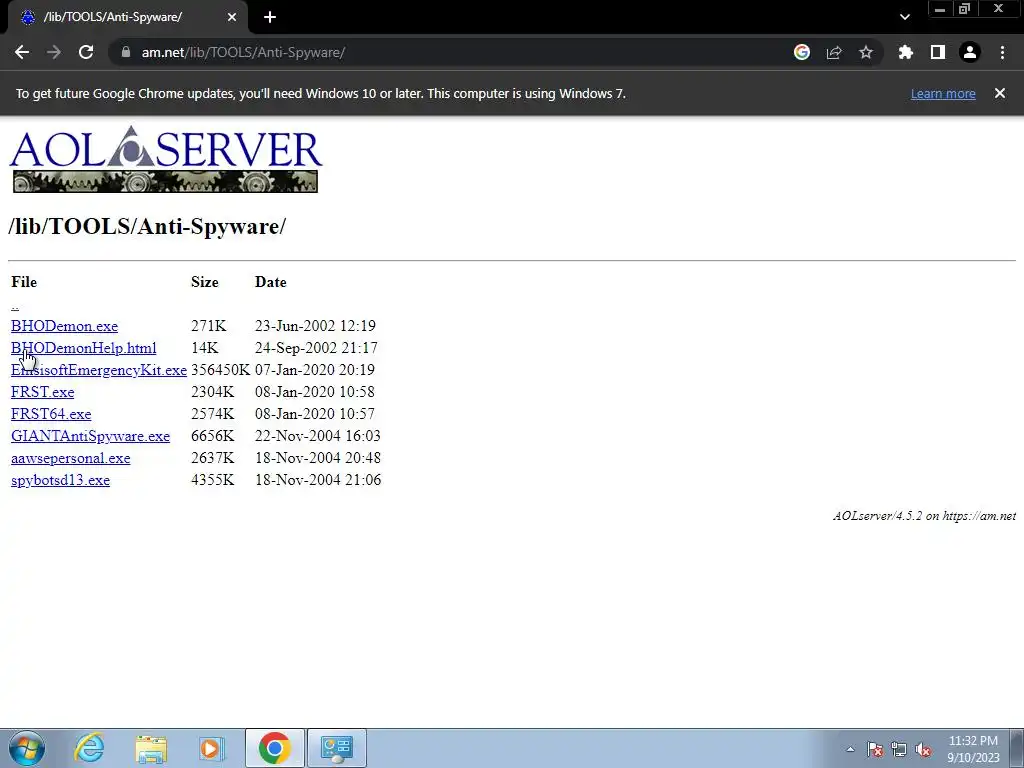Go back to the previous page

[x=22, y=52]
